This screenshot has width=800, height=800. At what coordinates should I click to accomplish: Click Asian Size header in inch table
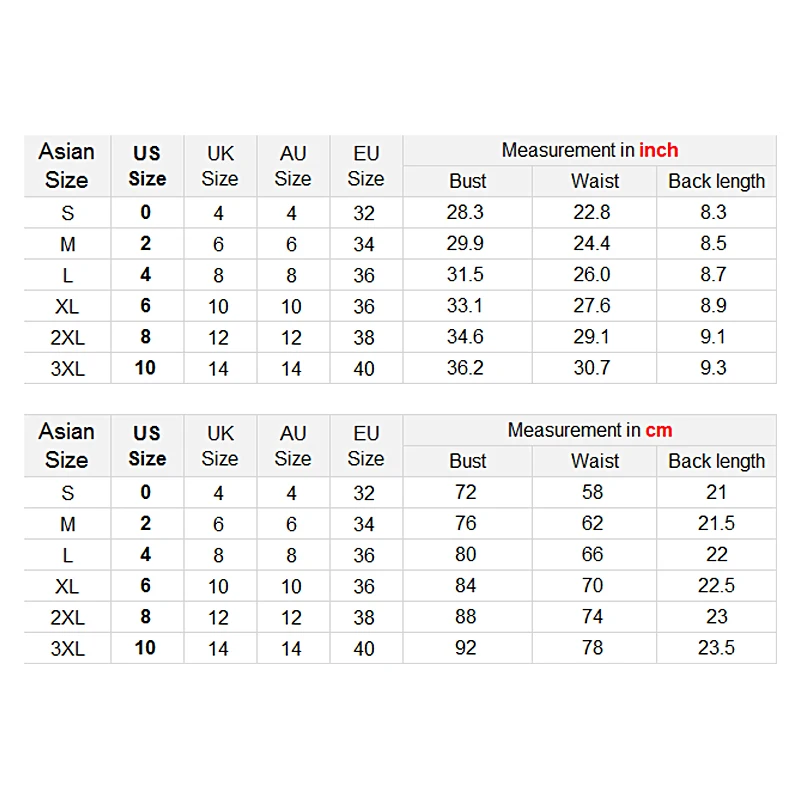[67, 166]
